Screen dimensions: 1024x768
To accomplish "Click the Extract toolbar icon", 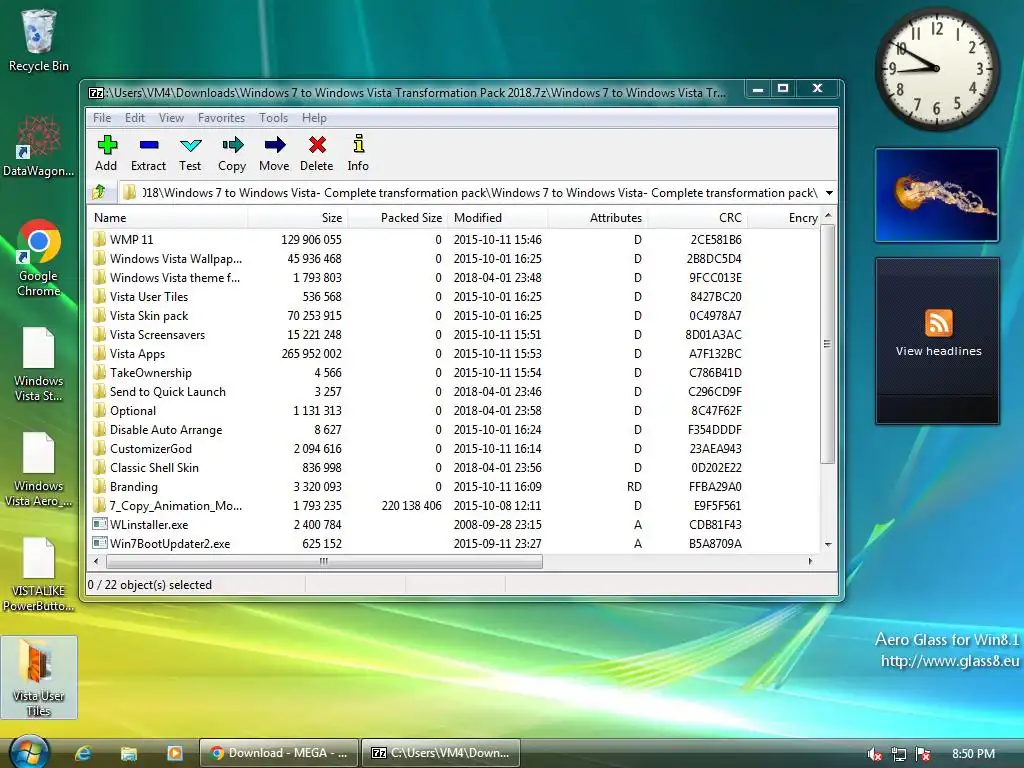I will (149, 144).
